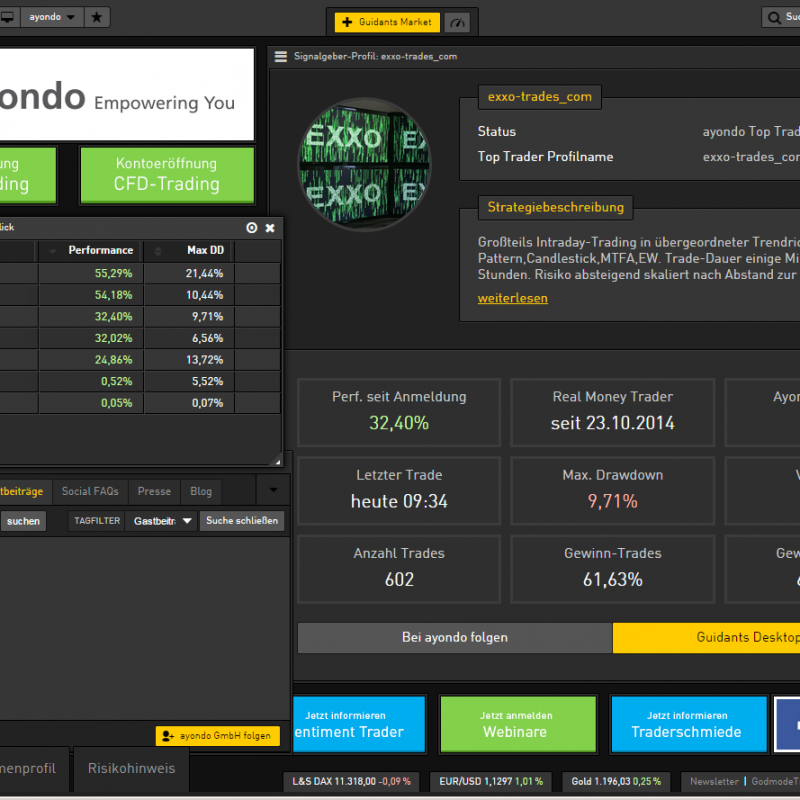Click the weiterlesen link
The image size is (800, 800).
coord(512,298)
